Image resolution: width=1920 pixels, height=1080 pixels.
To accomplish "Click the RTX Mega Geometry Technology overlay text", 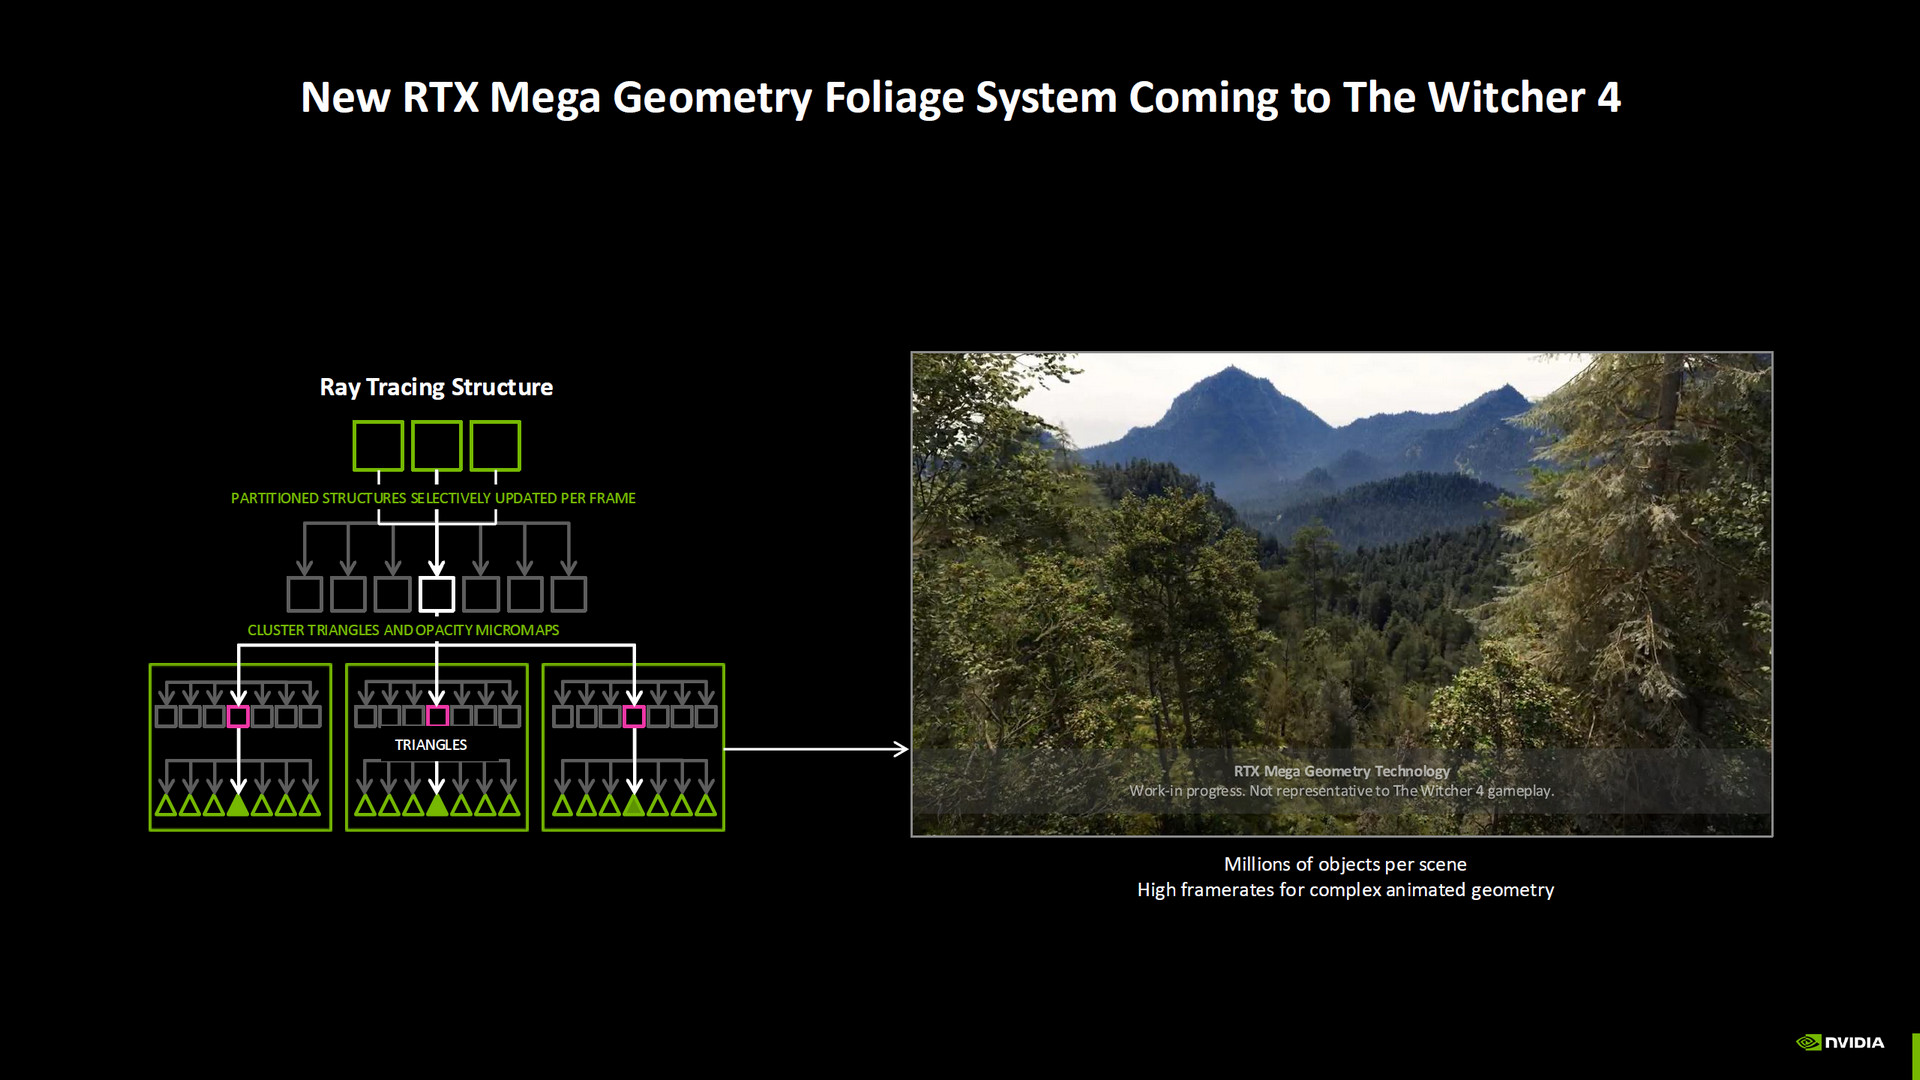I will (x=1341, y=771).
